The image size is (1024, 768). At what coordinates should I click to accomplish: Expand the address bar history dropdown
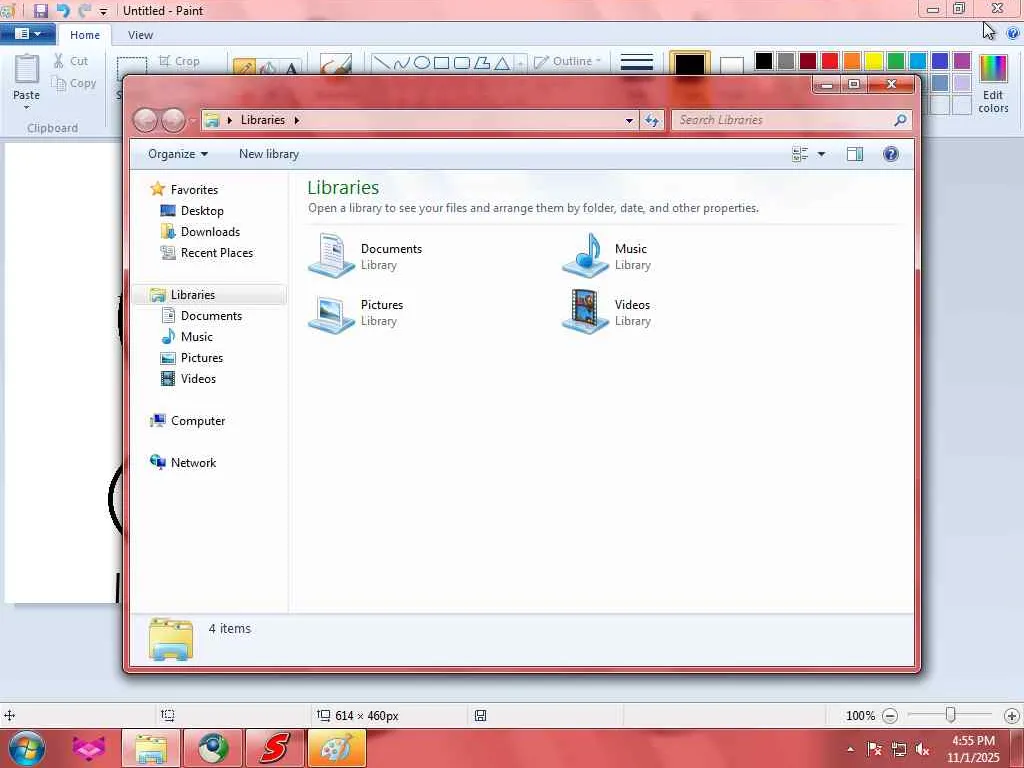629,120
